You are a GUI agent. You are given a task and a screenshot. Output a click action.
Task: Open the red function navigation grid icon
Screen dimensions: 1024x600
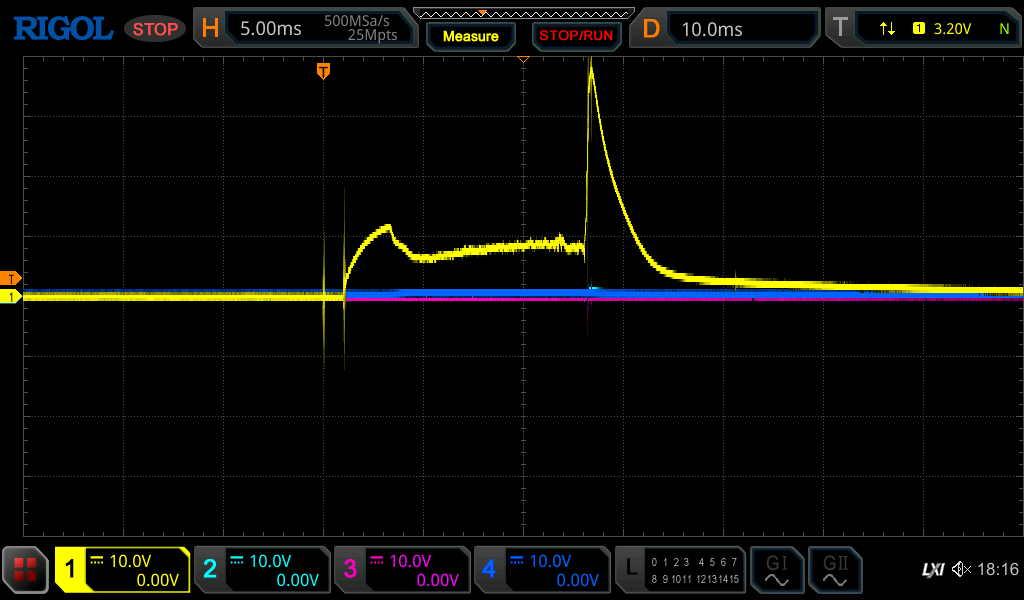(25, 570)
